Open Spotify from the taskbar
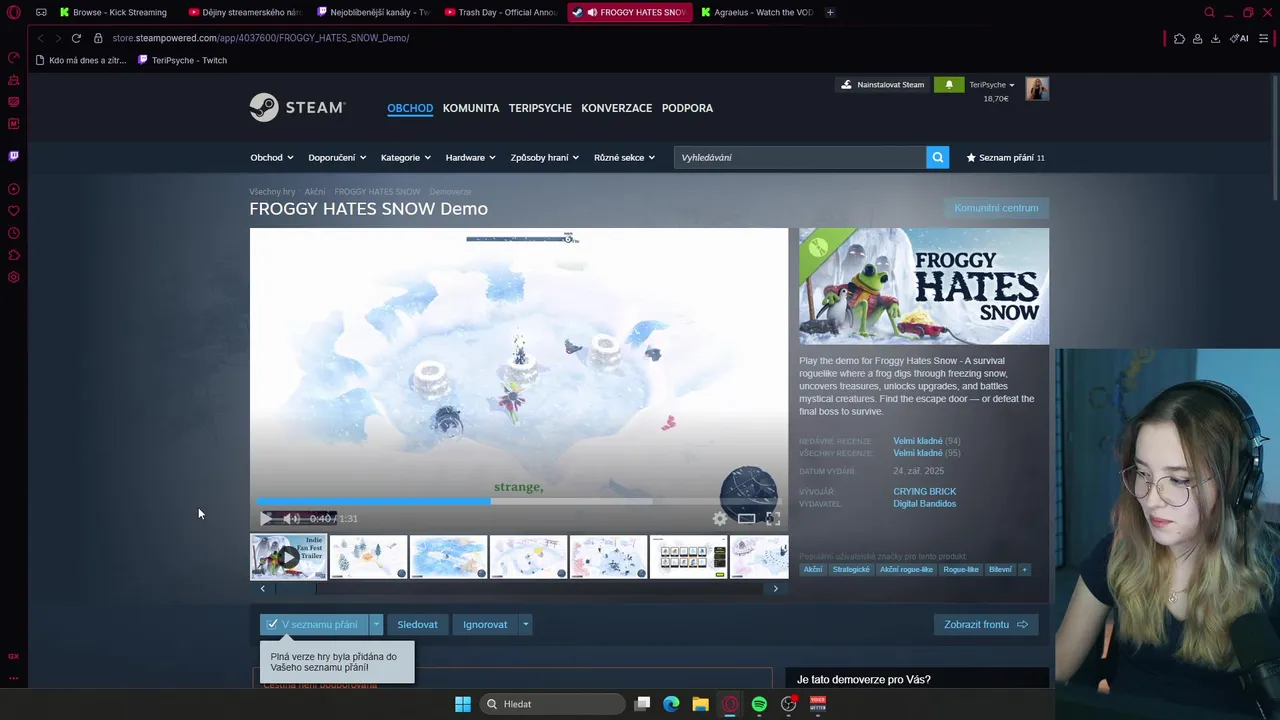 [759, 704]
